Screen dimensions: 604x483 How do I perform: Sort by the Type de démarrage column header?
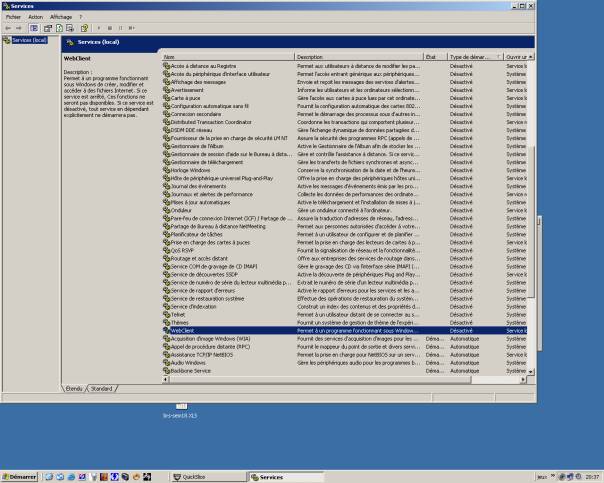click(475, 57)
